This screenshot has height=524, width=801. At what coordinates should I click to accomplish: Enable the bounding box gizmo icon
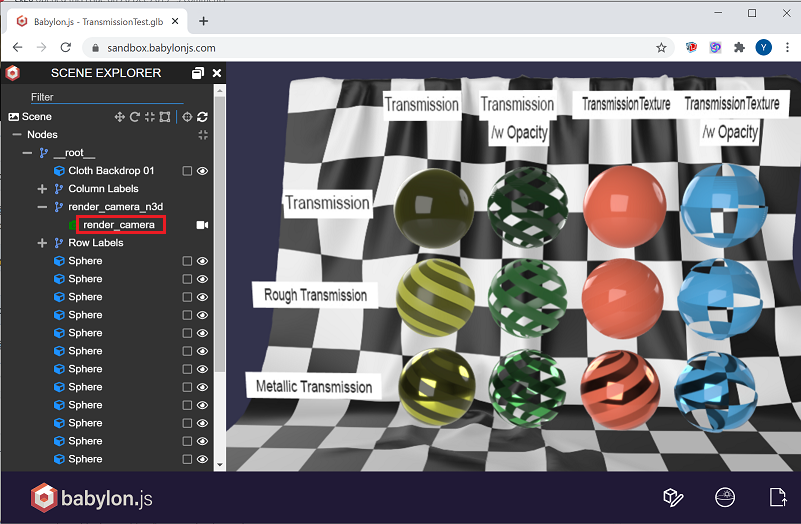point(164,117)
